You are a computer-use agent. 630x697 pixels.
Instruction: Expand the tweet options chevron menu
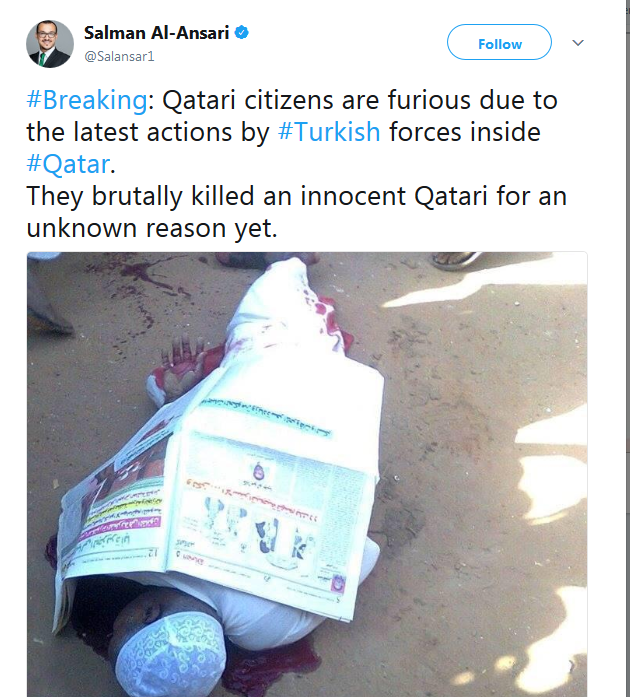click(578, 43)
